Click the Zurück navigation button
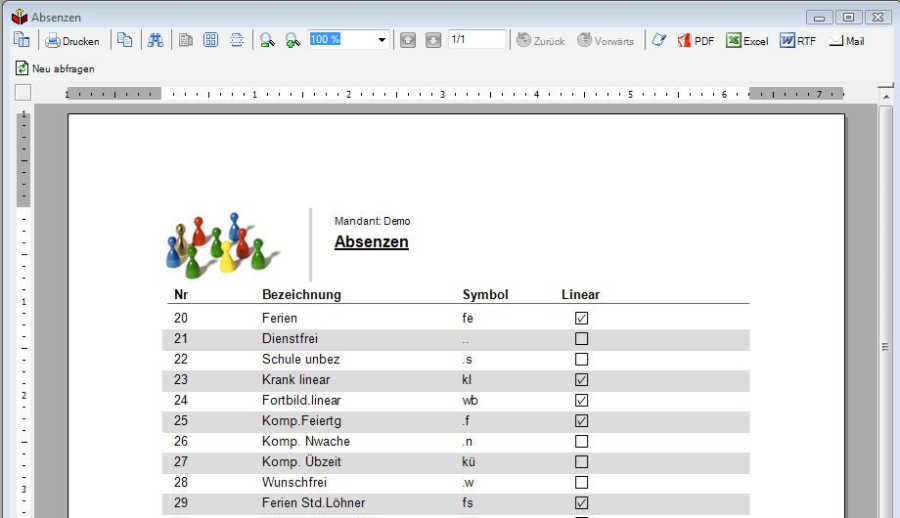Image resolution: width=900 pixels, height=518 pixels. pyautogui.click(x=541, y=40)
